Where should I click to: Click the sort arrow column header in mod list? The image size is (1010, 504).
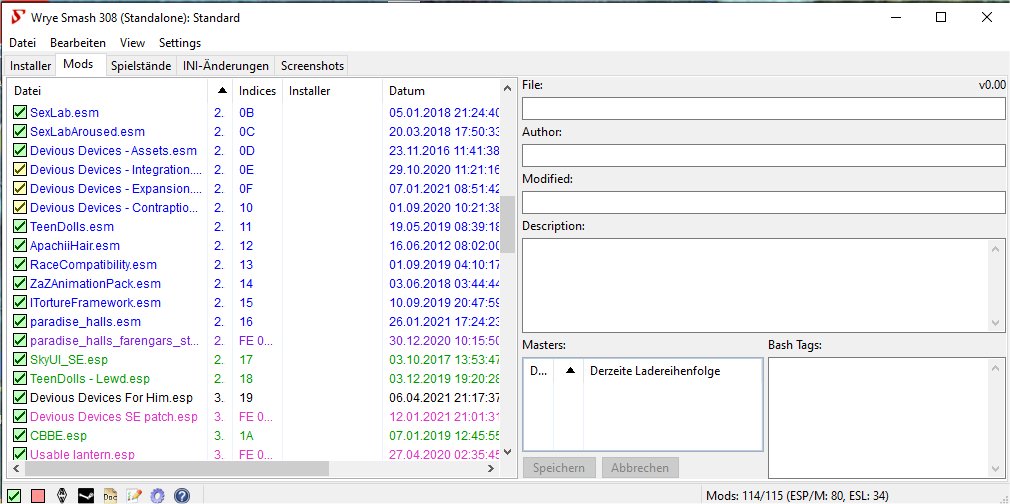pyautogui.click(x=220, y=91)
